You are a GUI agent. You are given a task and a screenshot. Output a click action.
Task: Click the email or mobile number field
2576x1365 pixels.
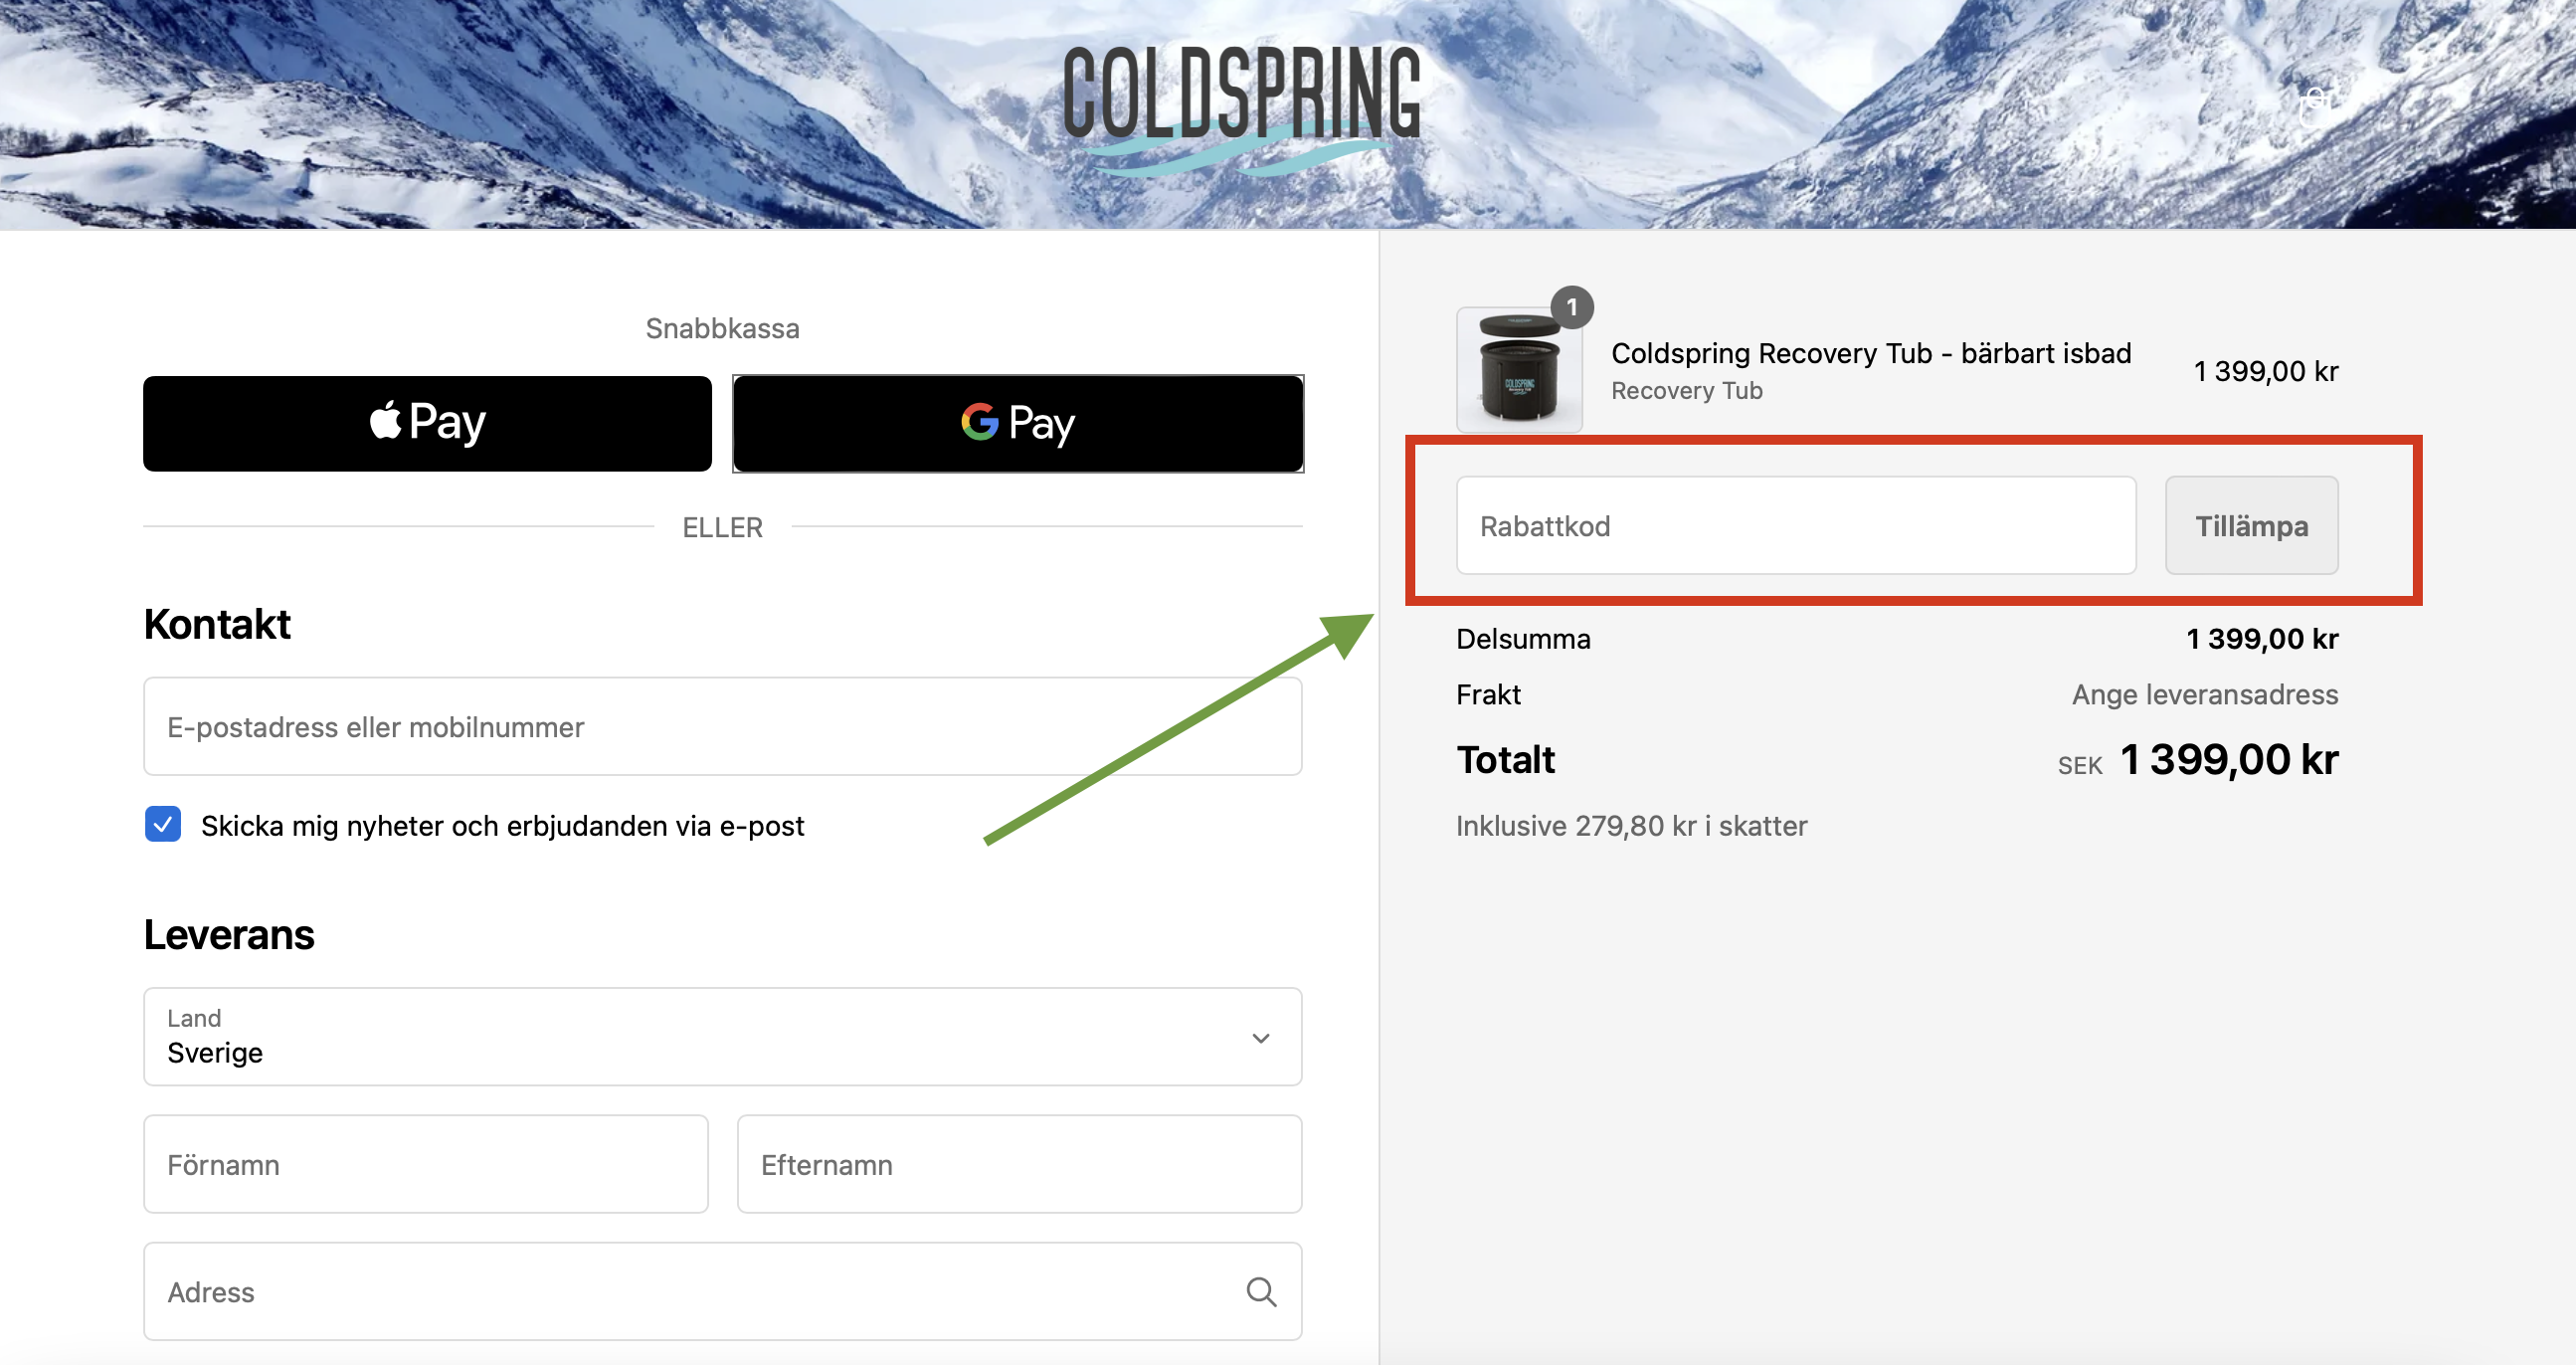(722, 727)
